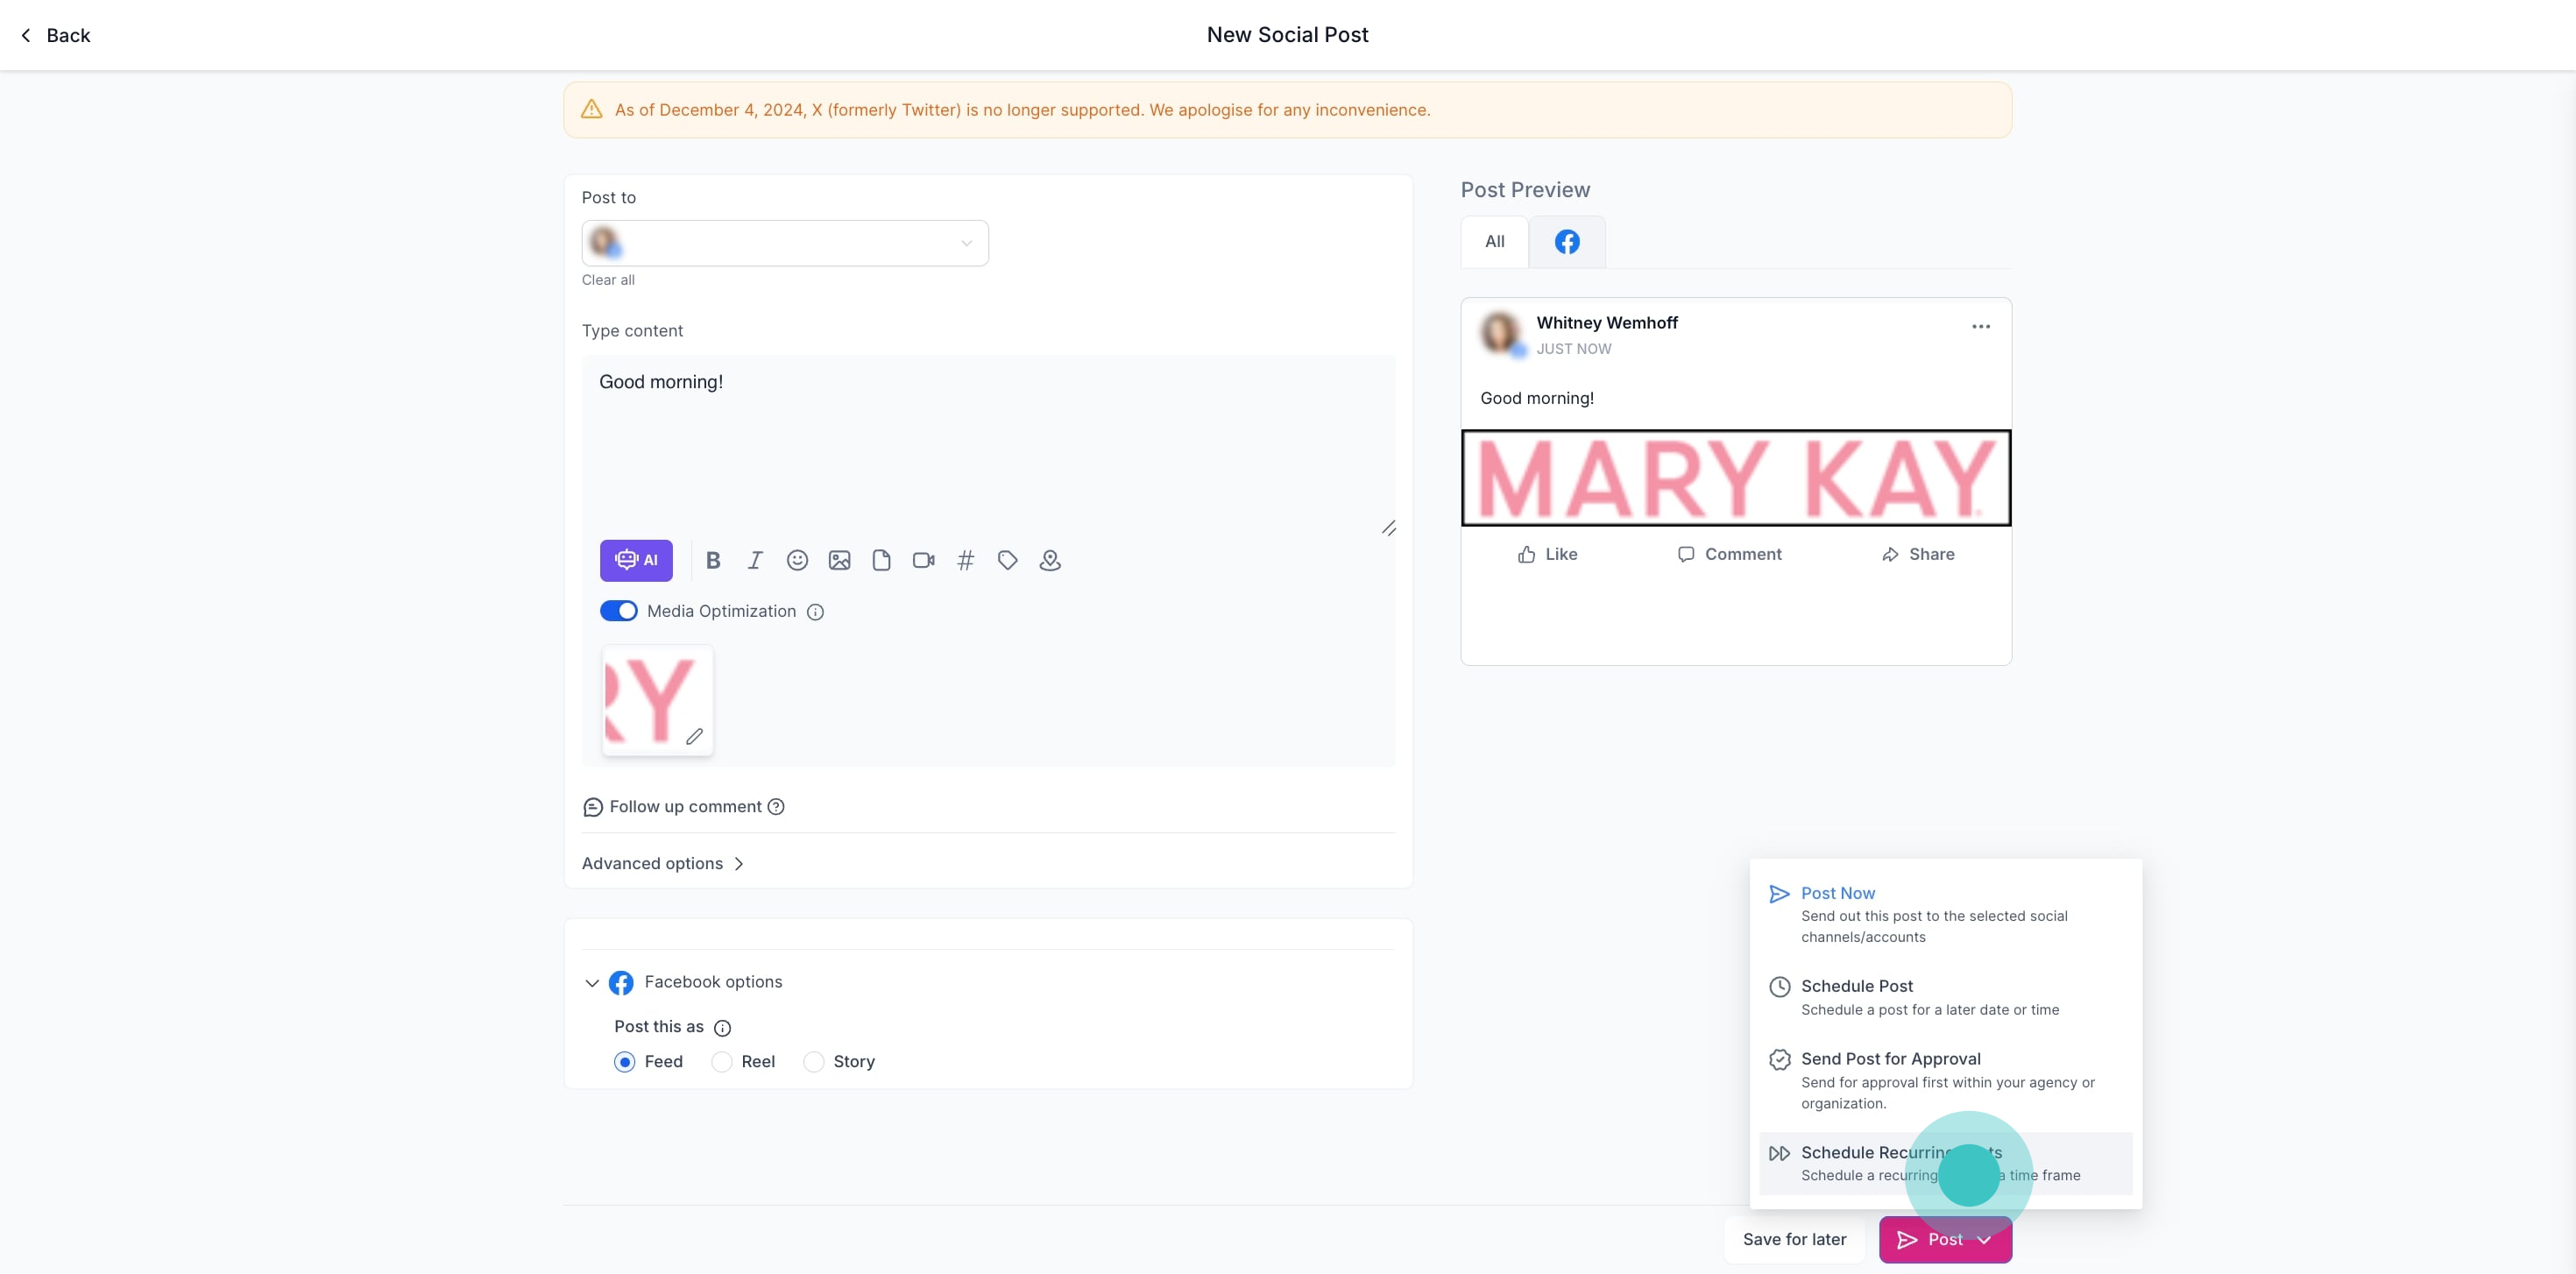Screen dimensions: 2576x1274
Task: Open the Post to account dropdown
Action: [x=785, y=243]
